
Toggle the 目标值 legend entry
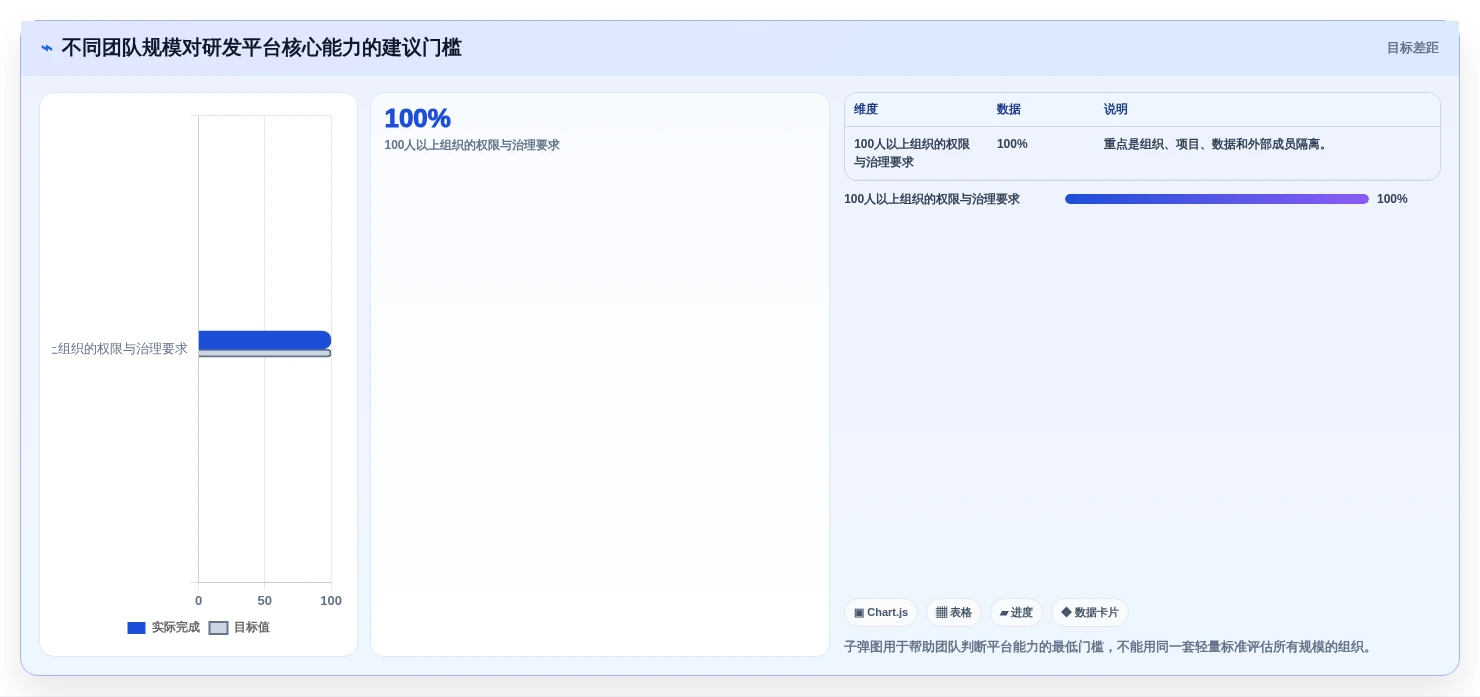coord(239,628)
